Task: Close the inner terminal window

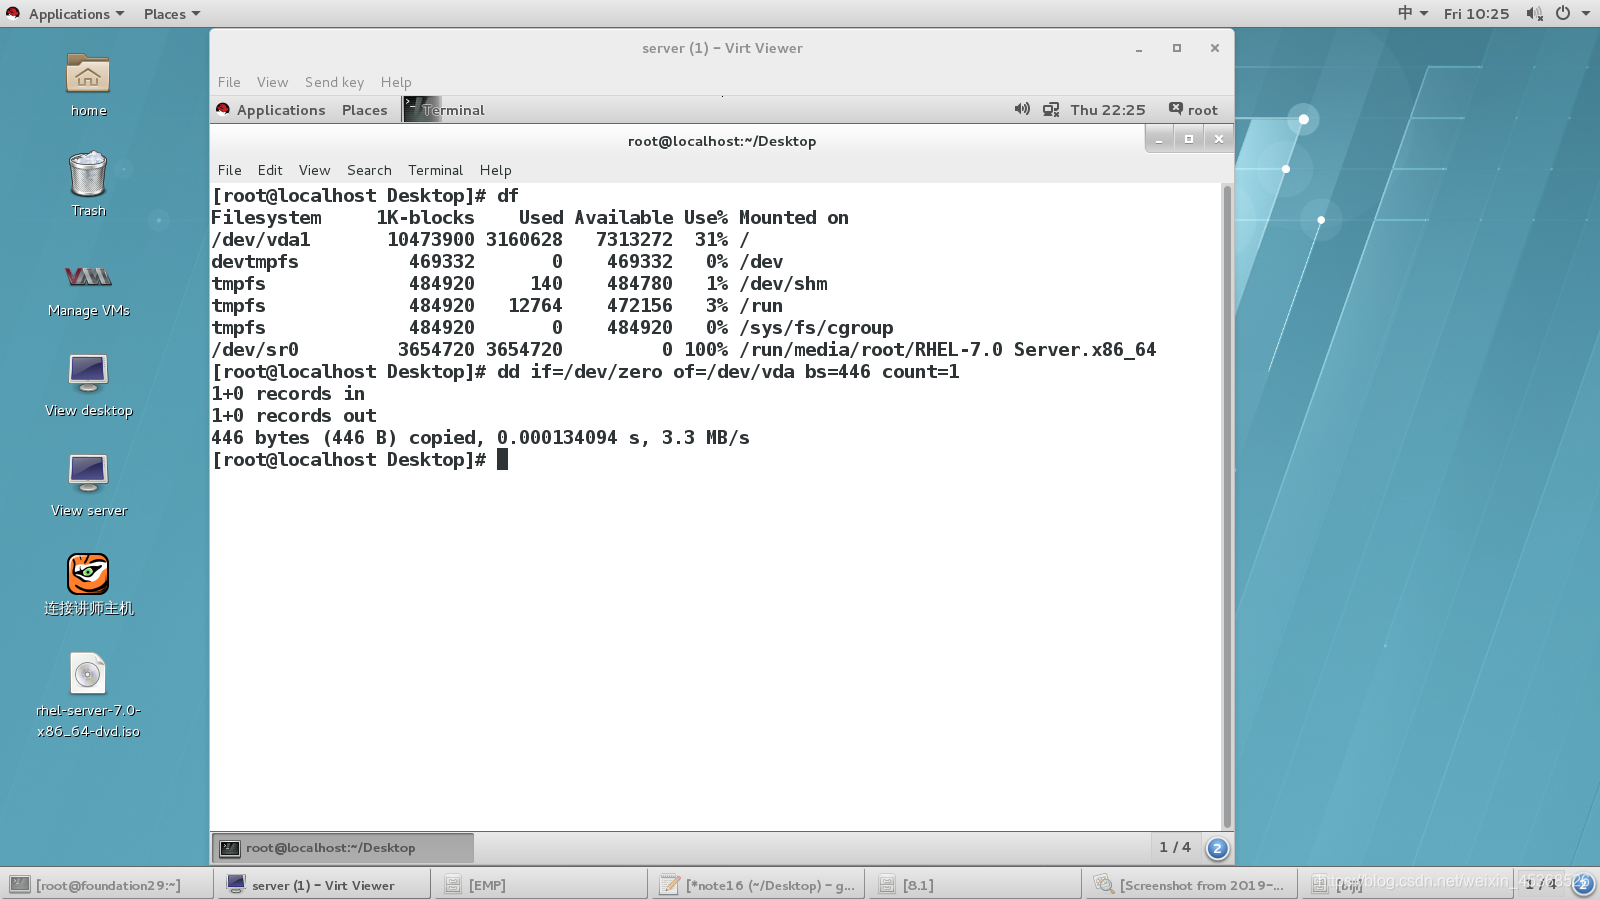Action: click(1219, 140)
